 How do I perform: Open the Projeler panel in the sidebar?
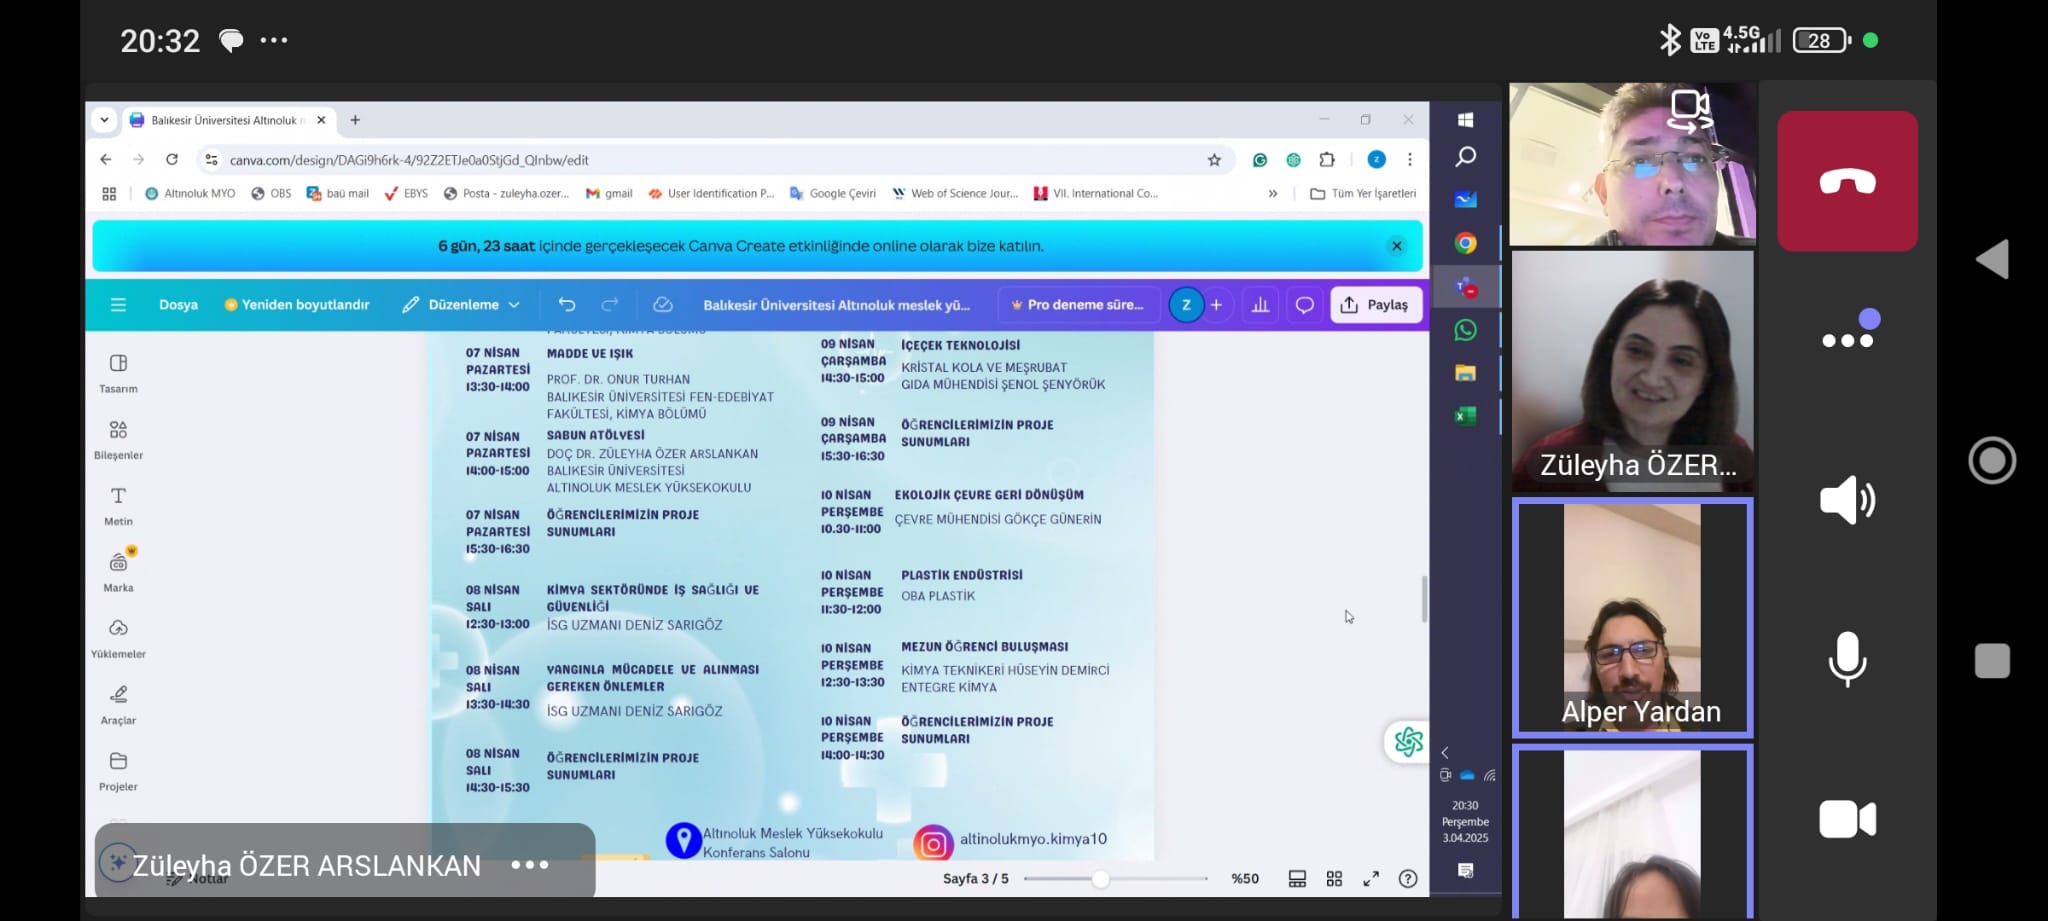pos(118,771)
